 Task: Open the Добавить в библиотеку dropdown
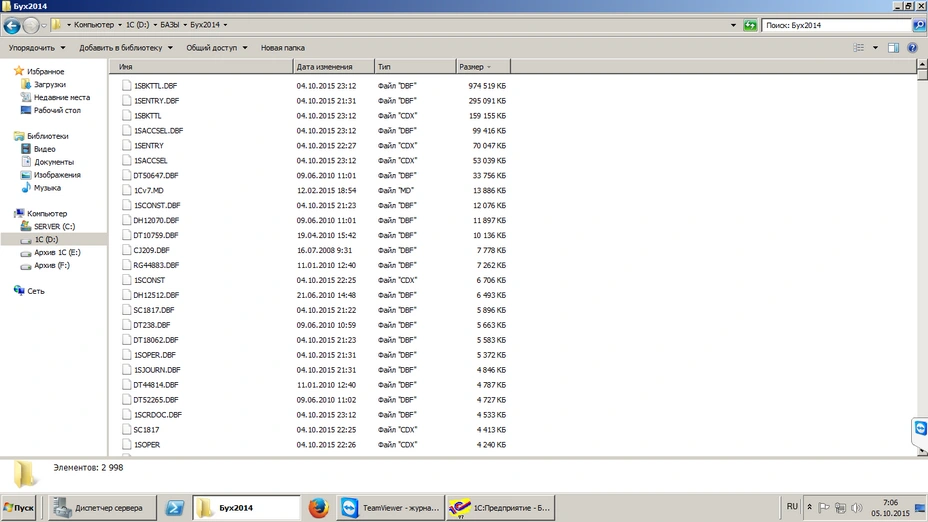click(126, 47)
